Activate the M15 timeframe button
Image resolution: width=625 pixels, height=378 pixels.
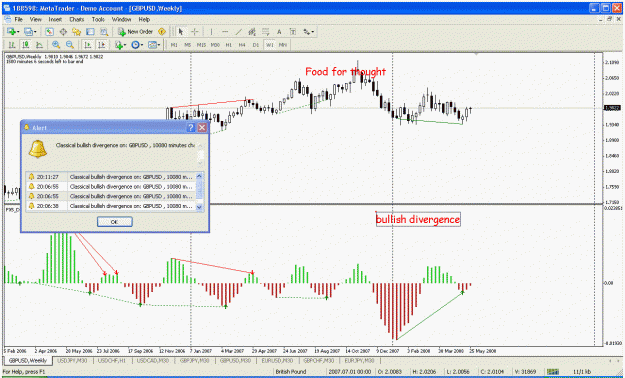(x=201, y=45)
